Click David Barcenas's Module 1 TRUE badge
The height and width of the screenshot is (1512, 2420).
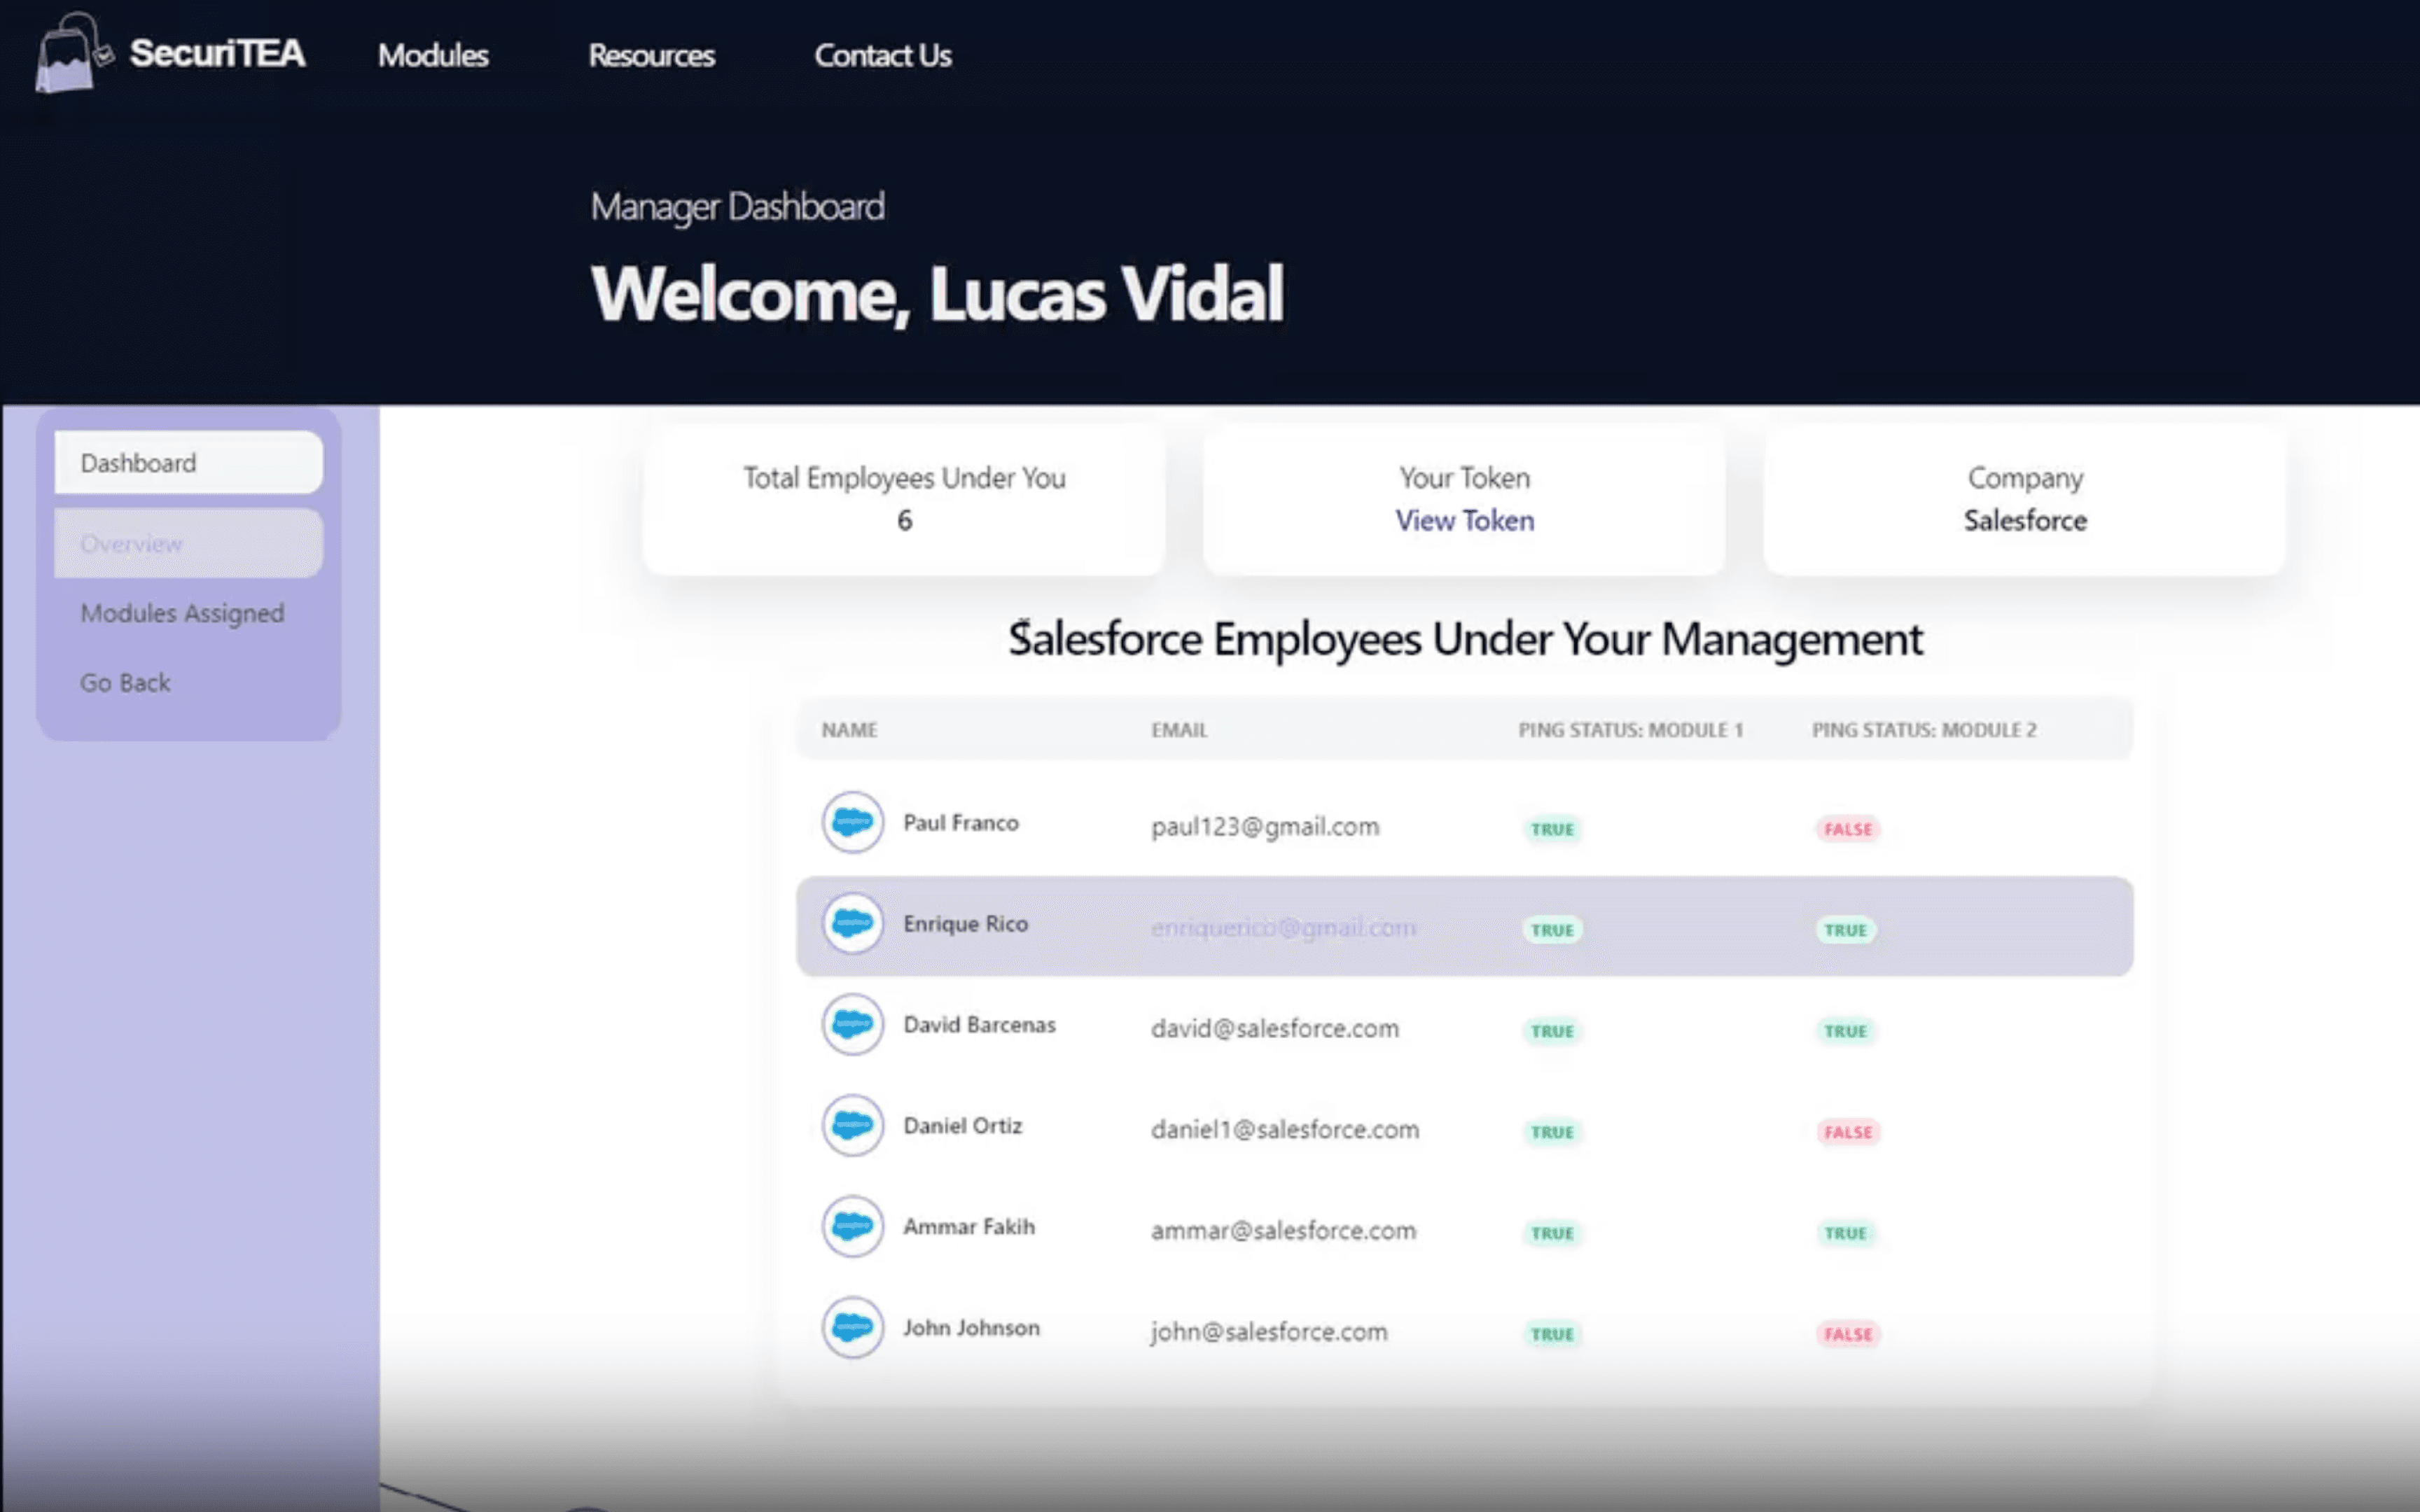click(x=1552, y=1031)
